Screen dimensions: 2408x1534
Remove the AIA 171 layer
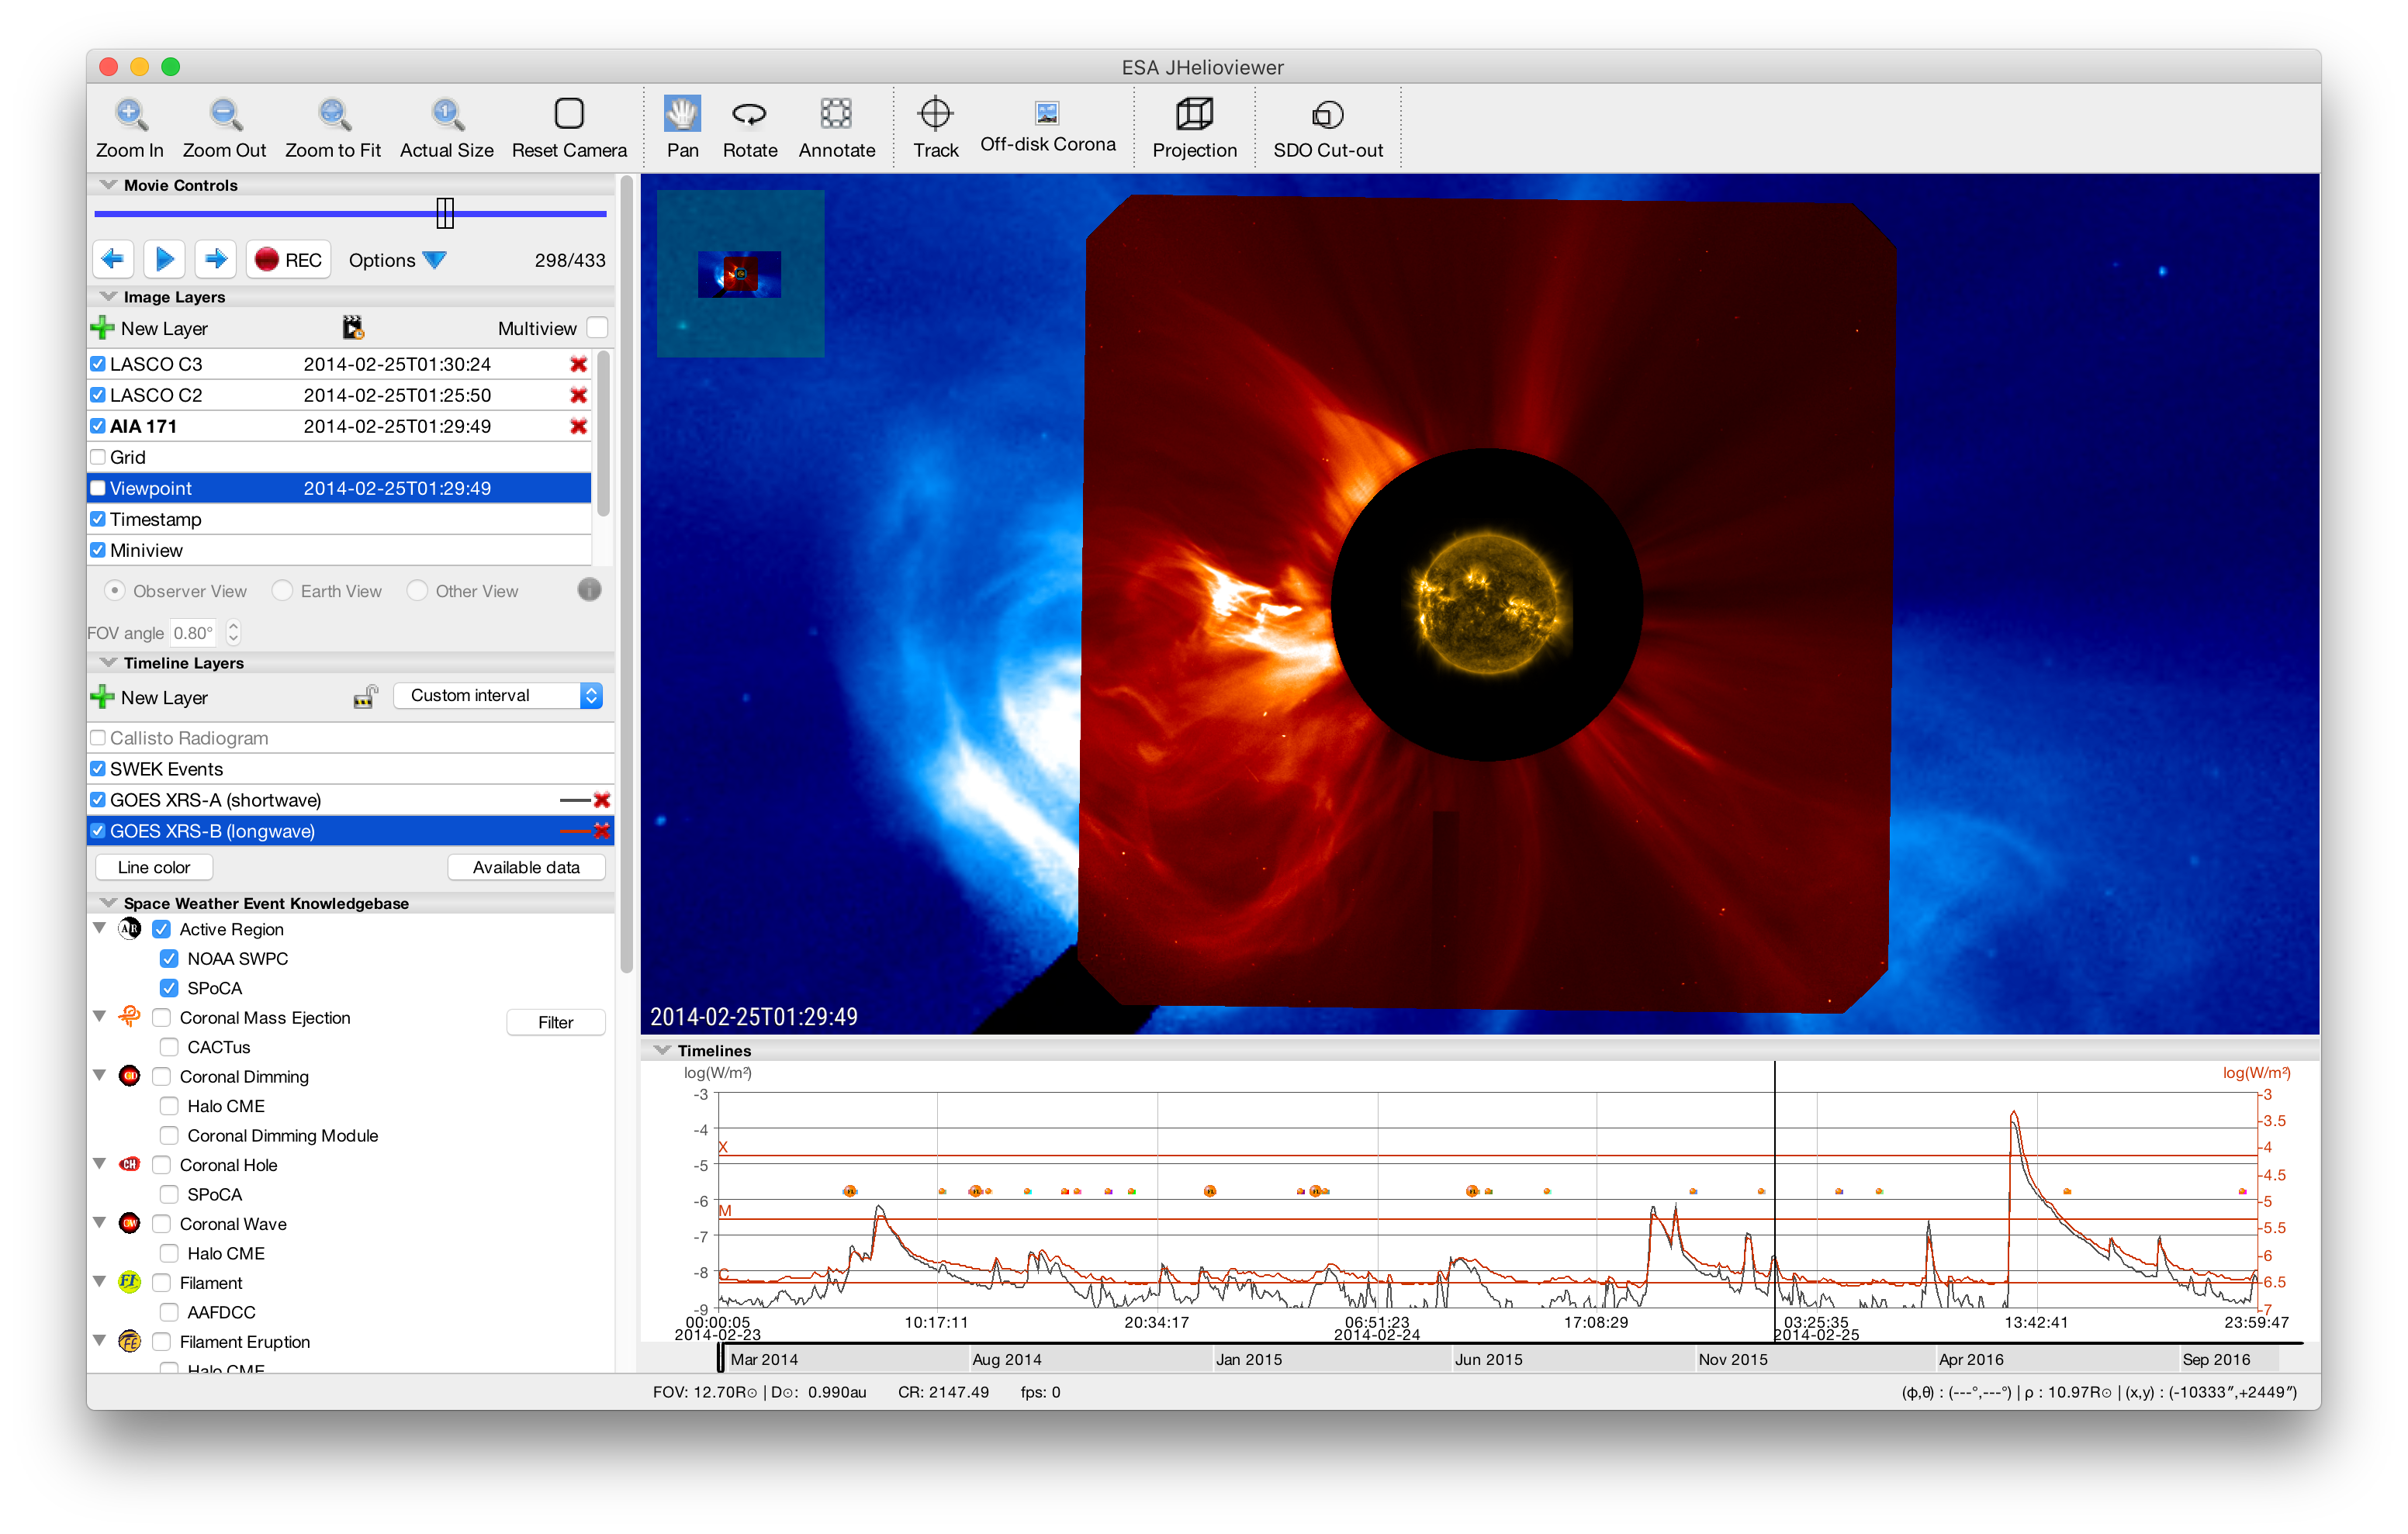tap(578, 426)
